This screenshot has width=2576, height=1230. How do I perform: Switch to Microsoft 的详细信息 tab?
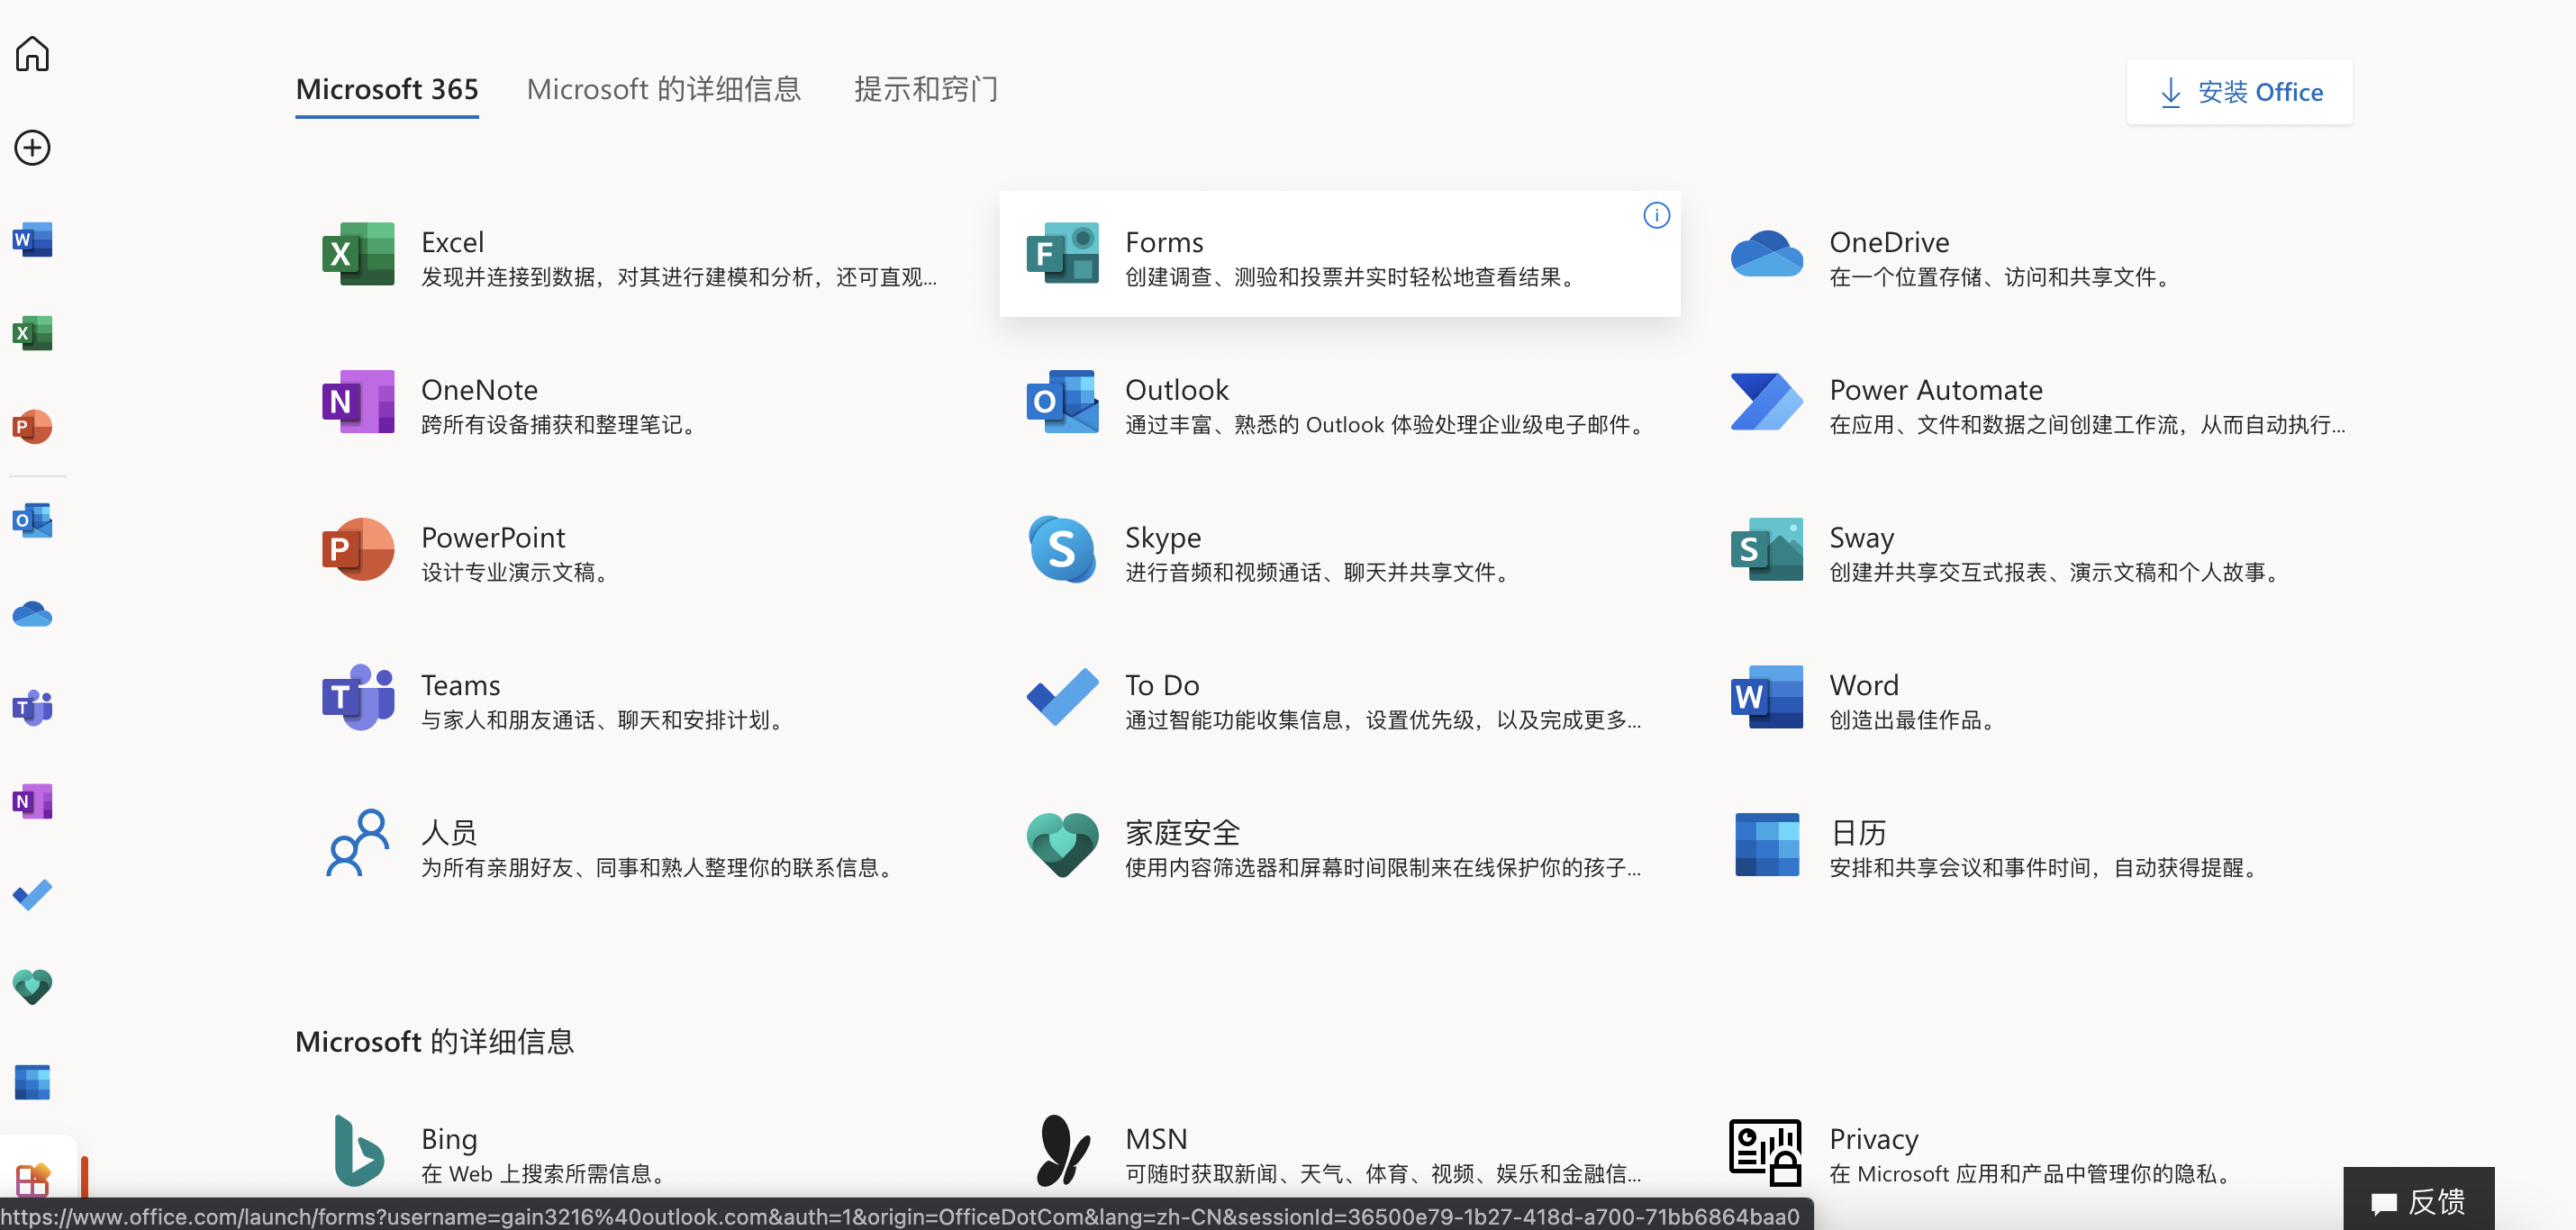pos(663,90)
